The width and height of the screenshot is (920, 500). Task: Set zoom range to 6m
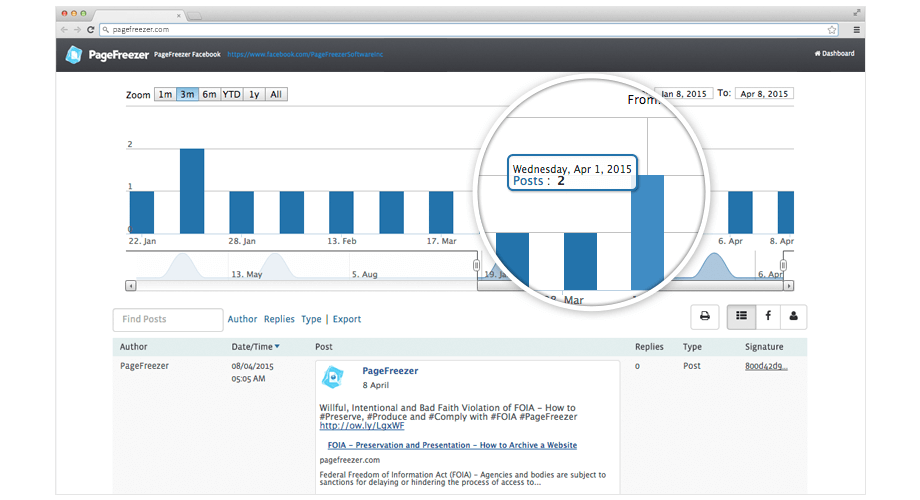209,94
